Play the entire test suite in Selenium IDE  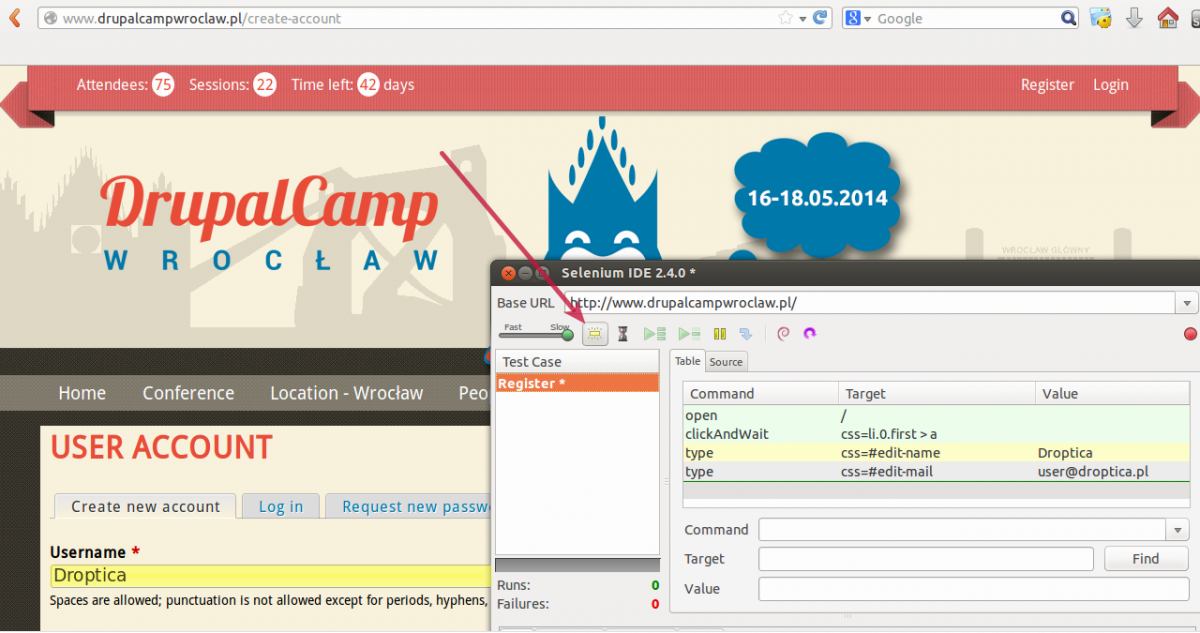pyautogui.click(x=655, y=334)
